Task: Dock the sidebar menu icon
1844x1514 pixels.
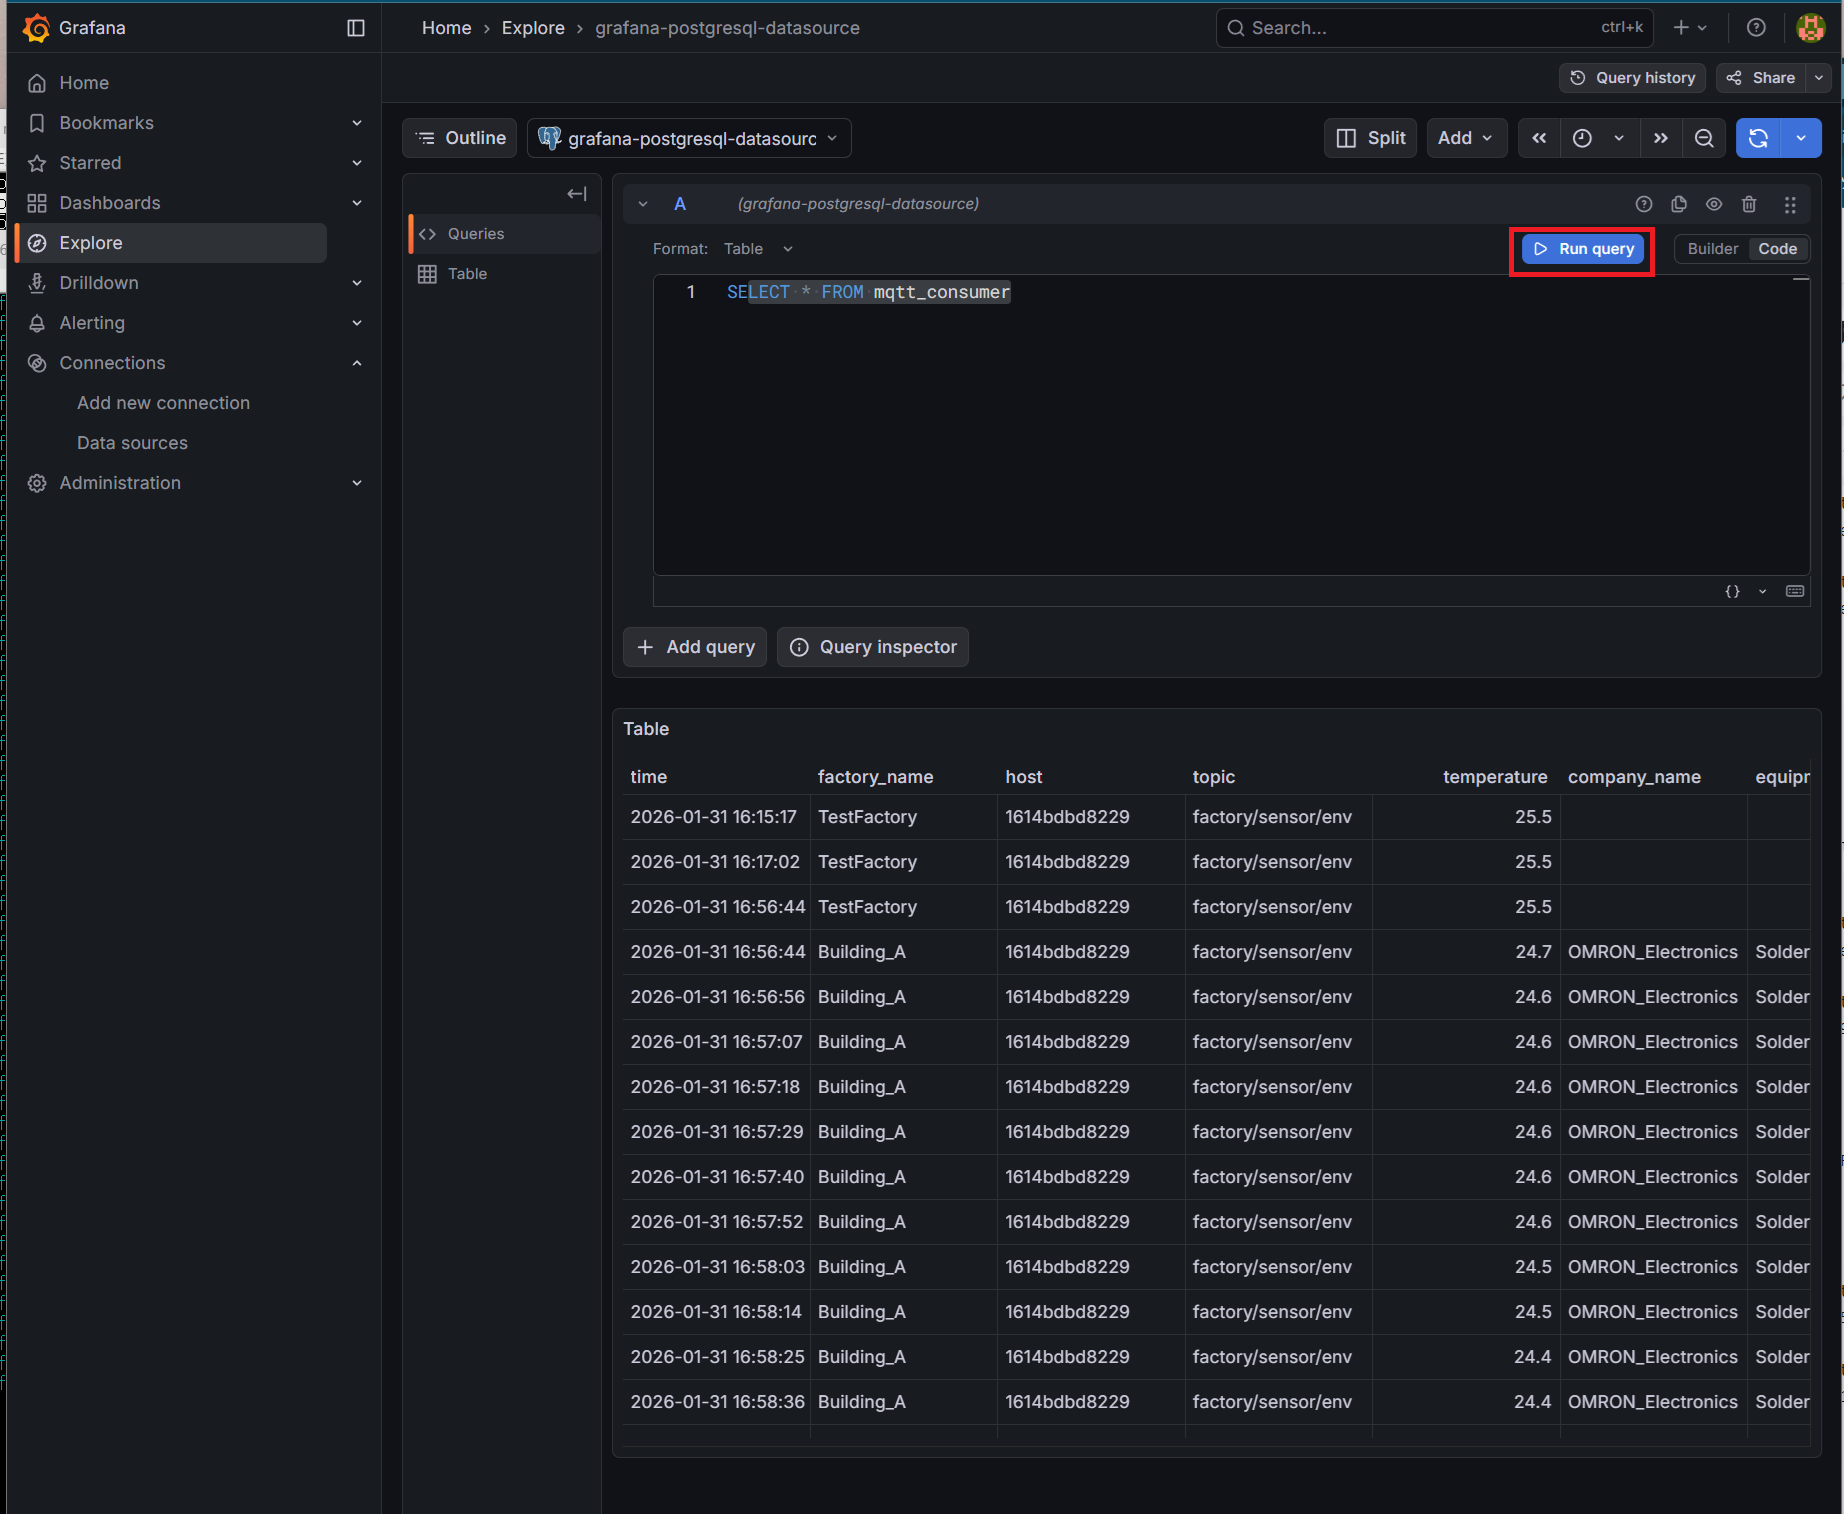Action: [x=356, y=28]
